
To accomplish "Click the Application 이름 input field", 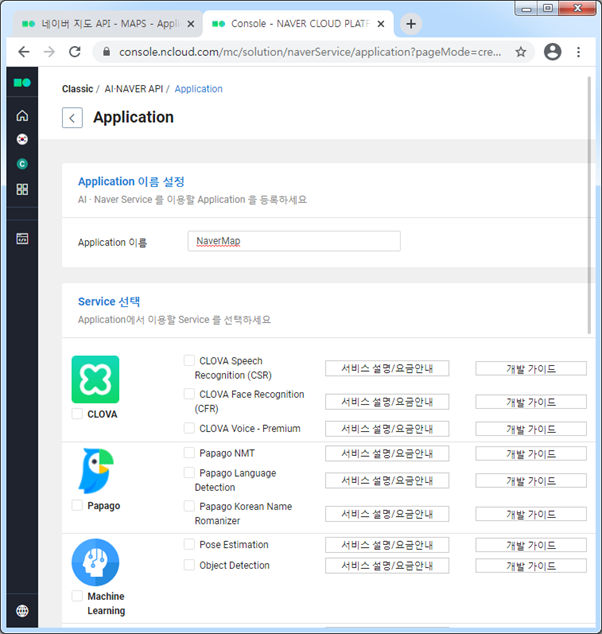I will tap(294, 241).
